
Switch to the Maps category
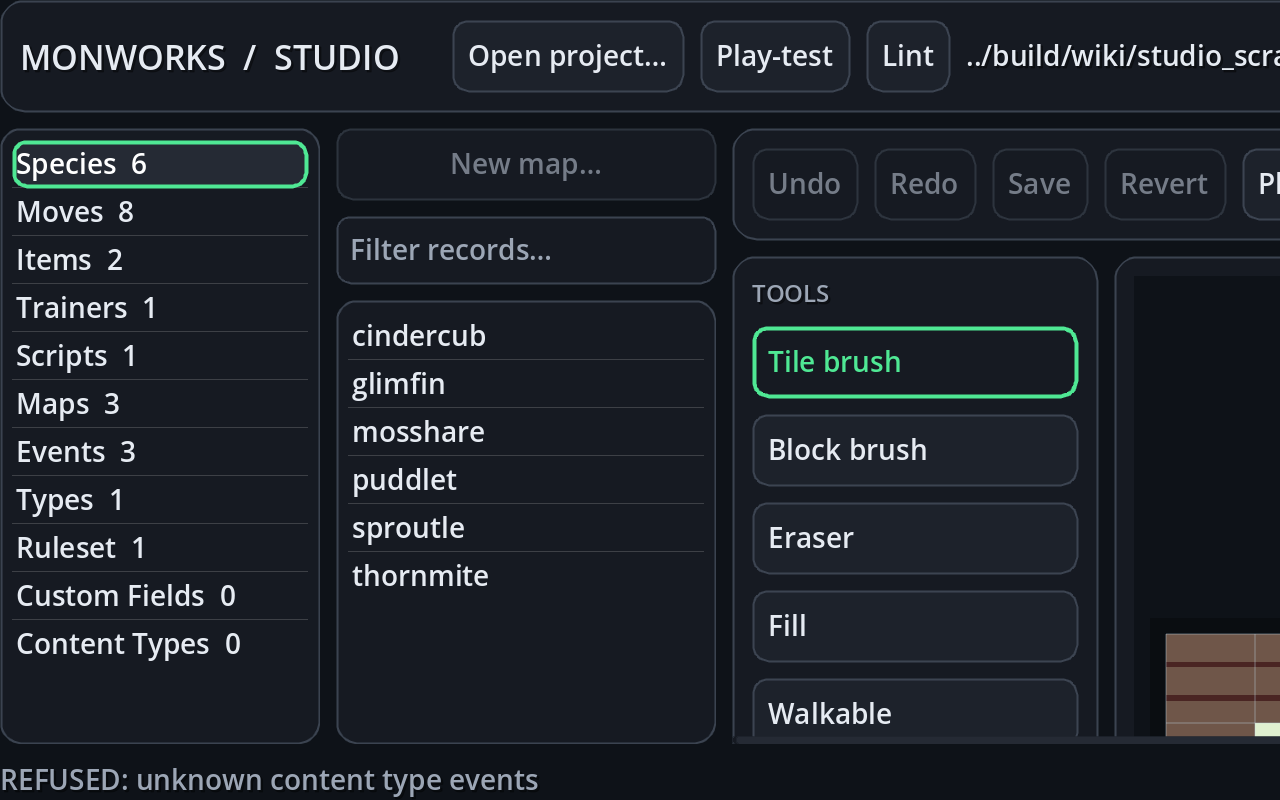click(x=160, y=404)
